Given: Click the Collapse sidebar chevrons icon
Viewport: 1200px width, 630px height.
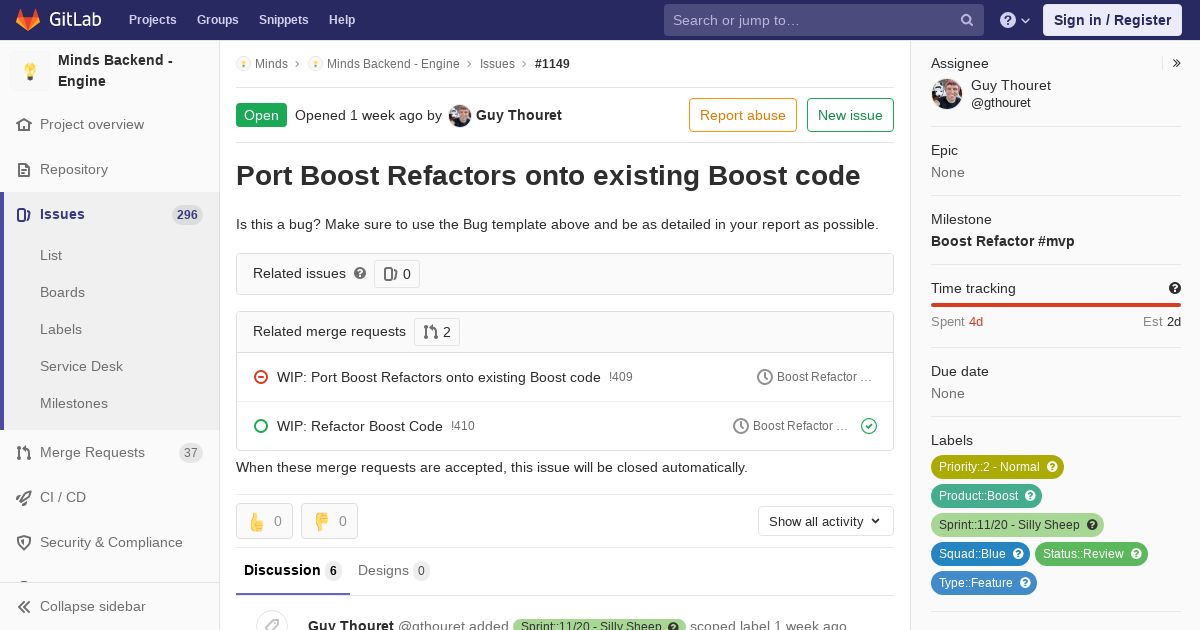Looking at the screenshot, I should click(24, 607).
